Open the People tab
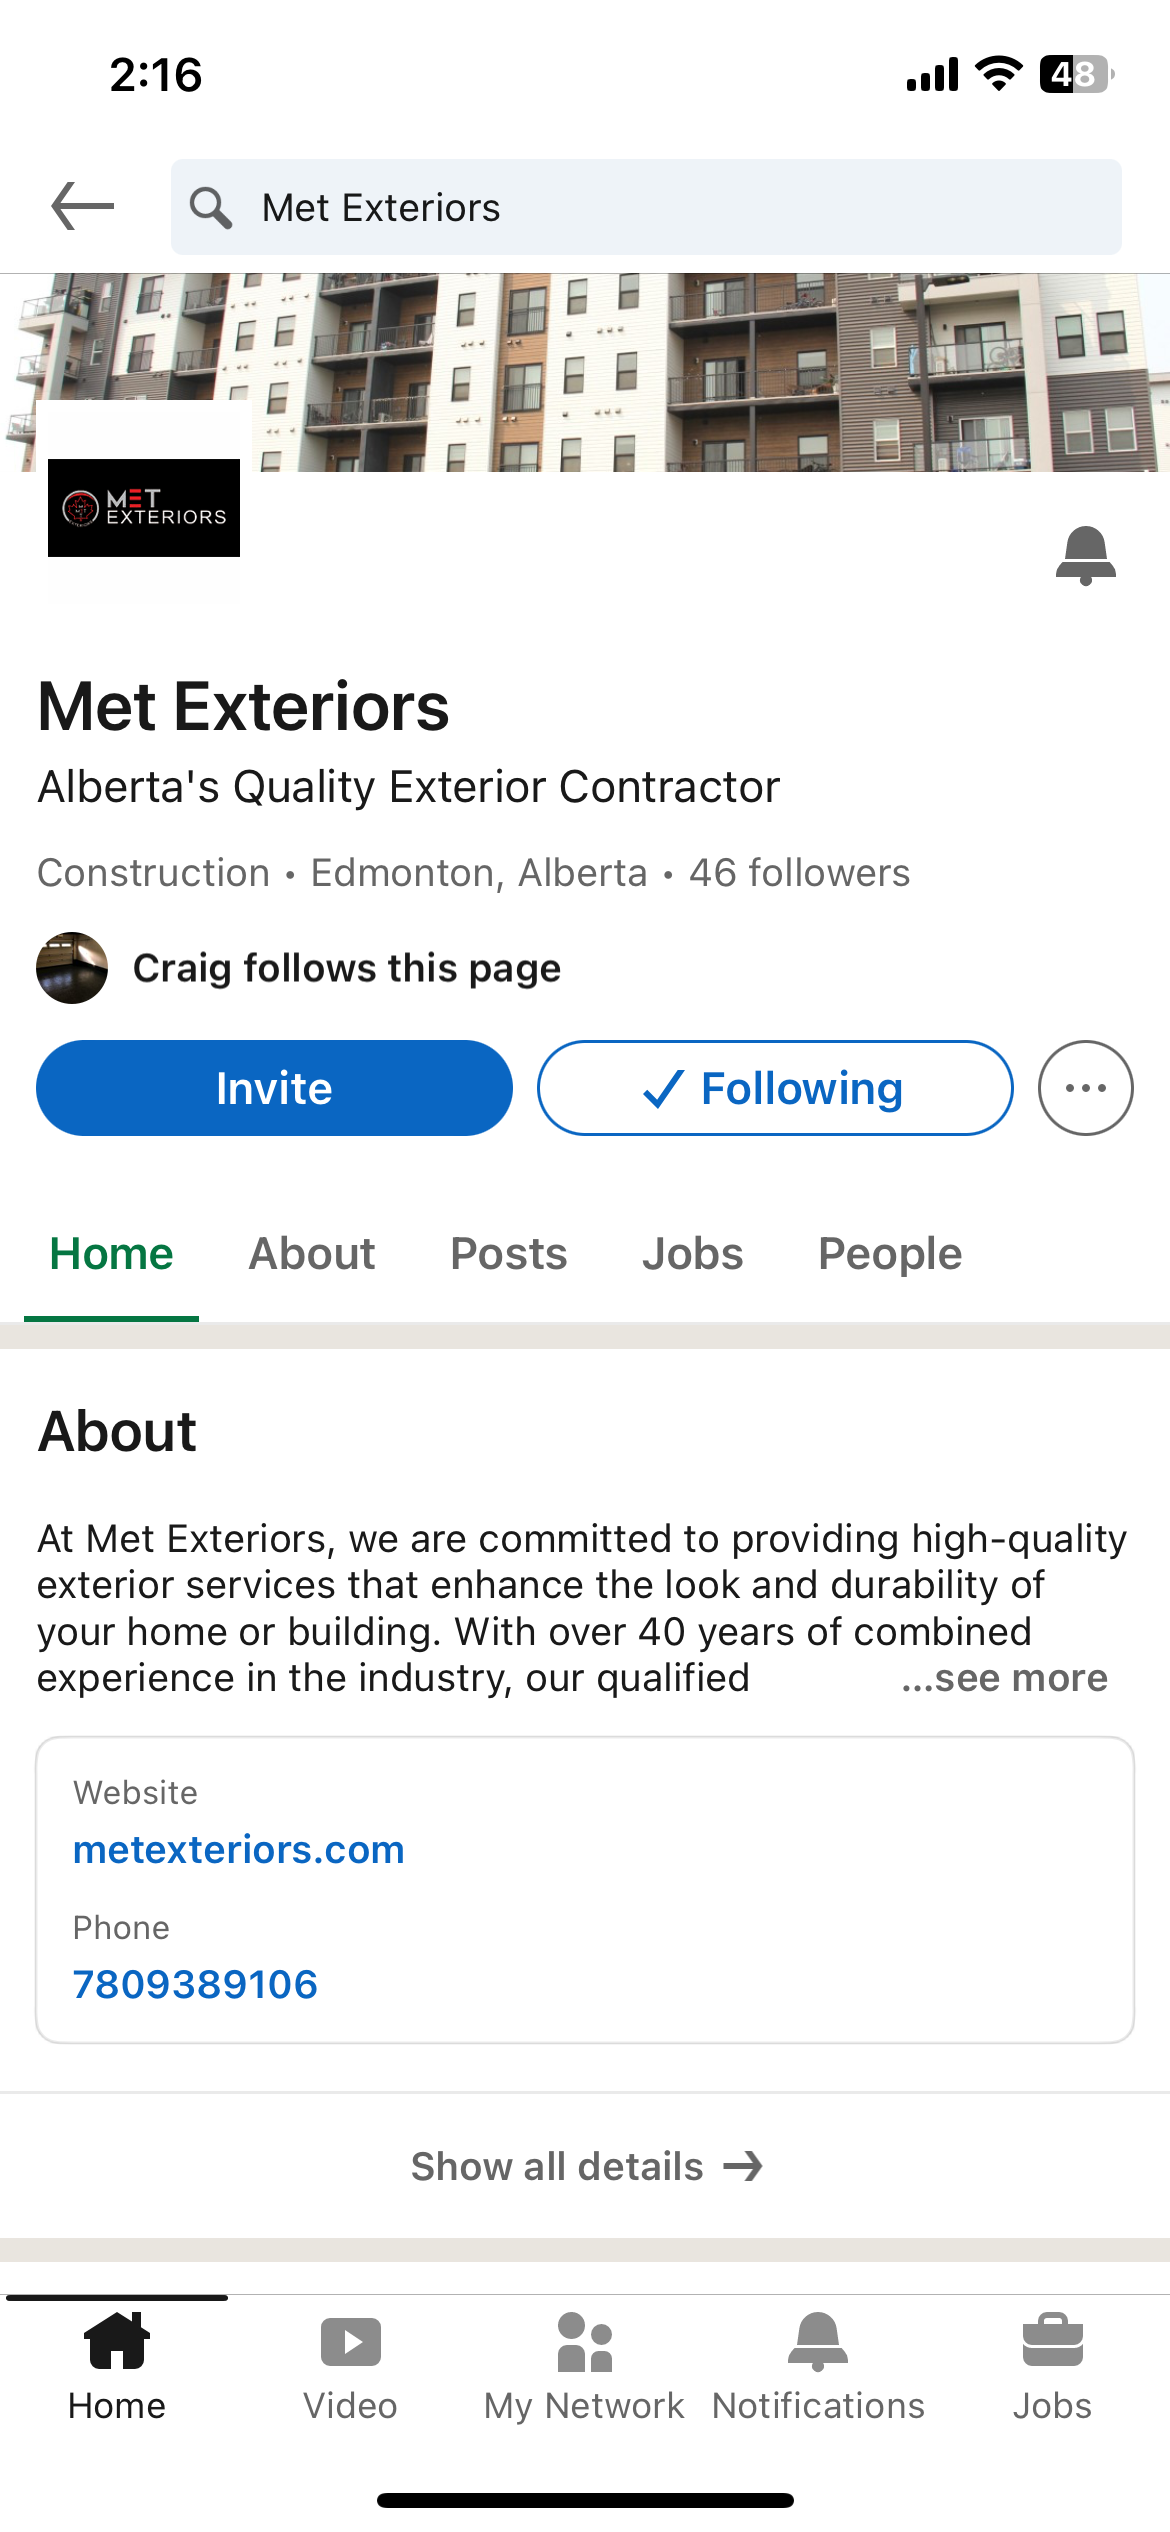The width and height of the screenshot is (1170, 2532). click(x=890, y=1254)
